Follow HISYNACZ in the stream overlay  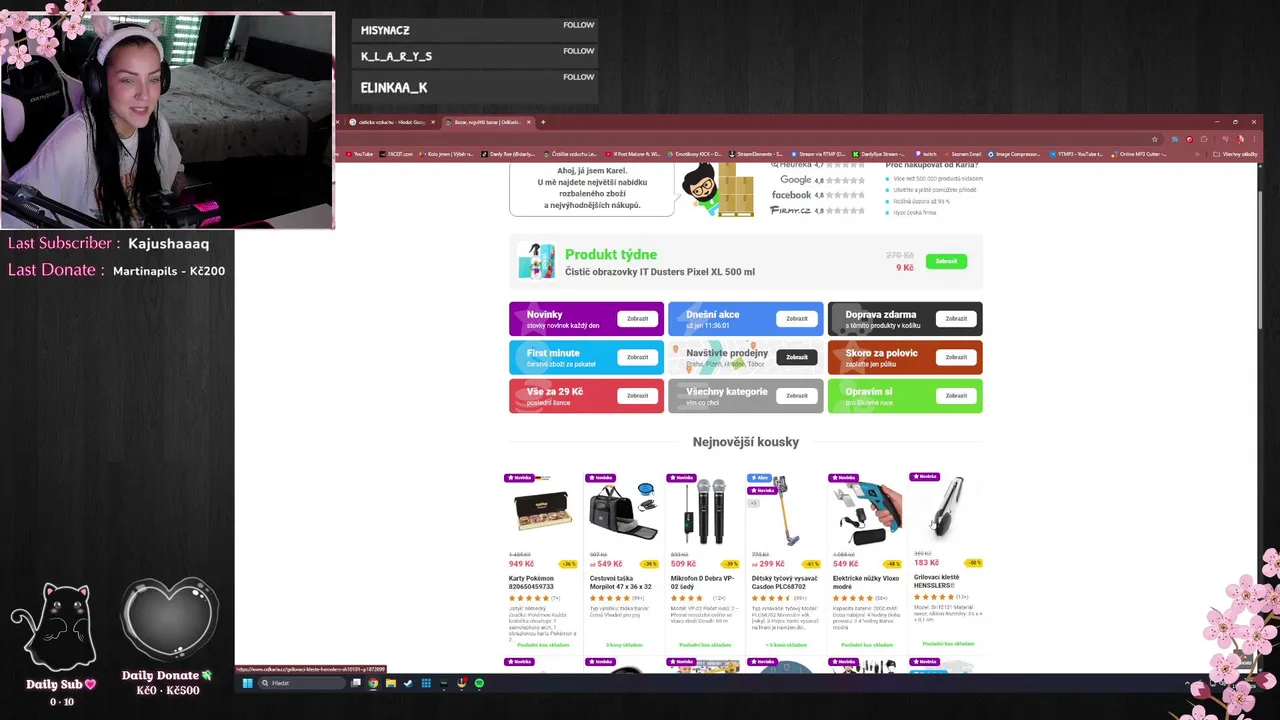pos(578,25)
